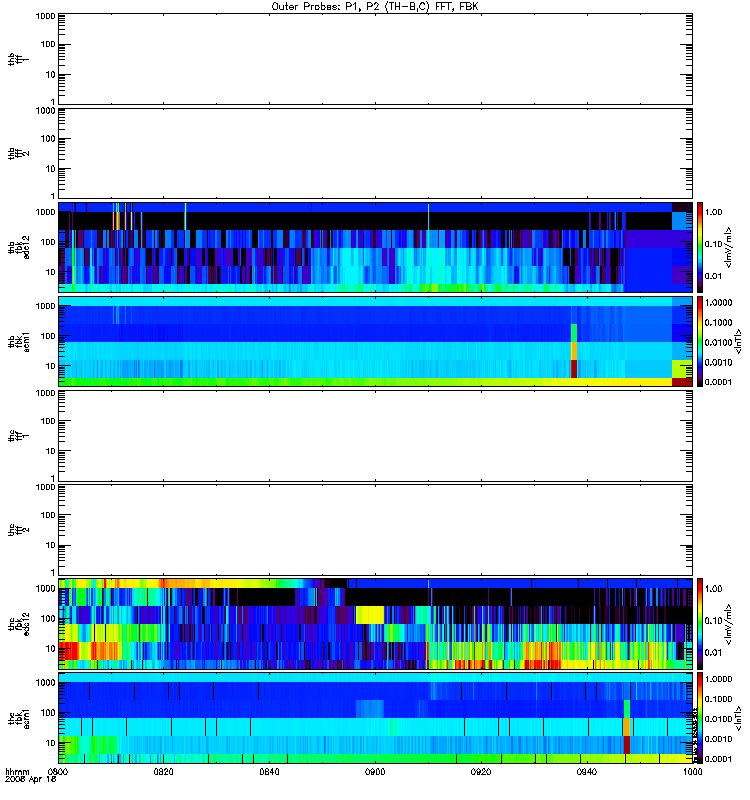Screen dimensions: 750x800
Task: Click the 'thb fbk edc12' axis label
Action: (19, 247)
